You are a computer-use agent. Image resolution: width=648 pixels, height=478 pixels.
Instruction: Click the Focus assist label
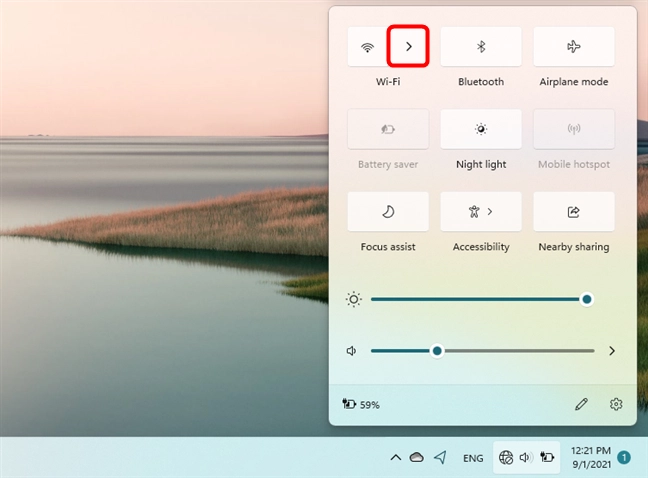(388, 247)
